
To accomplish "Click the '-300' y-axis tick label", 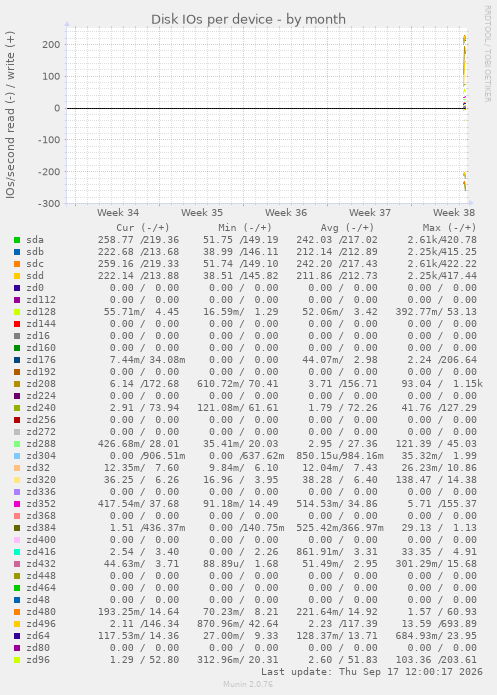I will click(49, 203).
